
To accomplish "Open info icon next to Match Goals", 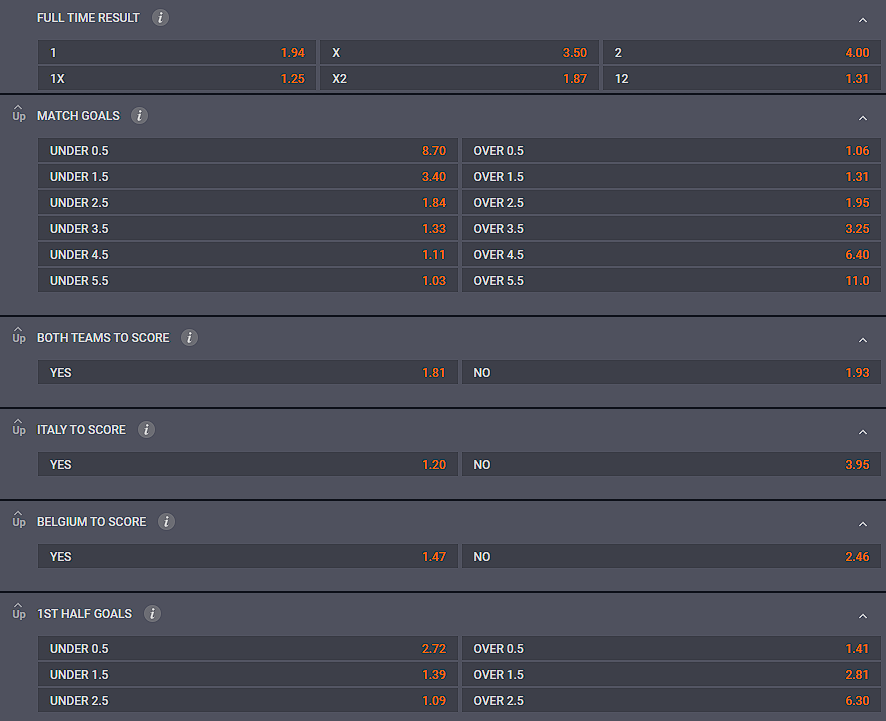I will point(139,116).
